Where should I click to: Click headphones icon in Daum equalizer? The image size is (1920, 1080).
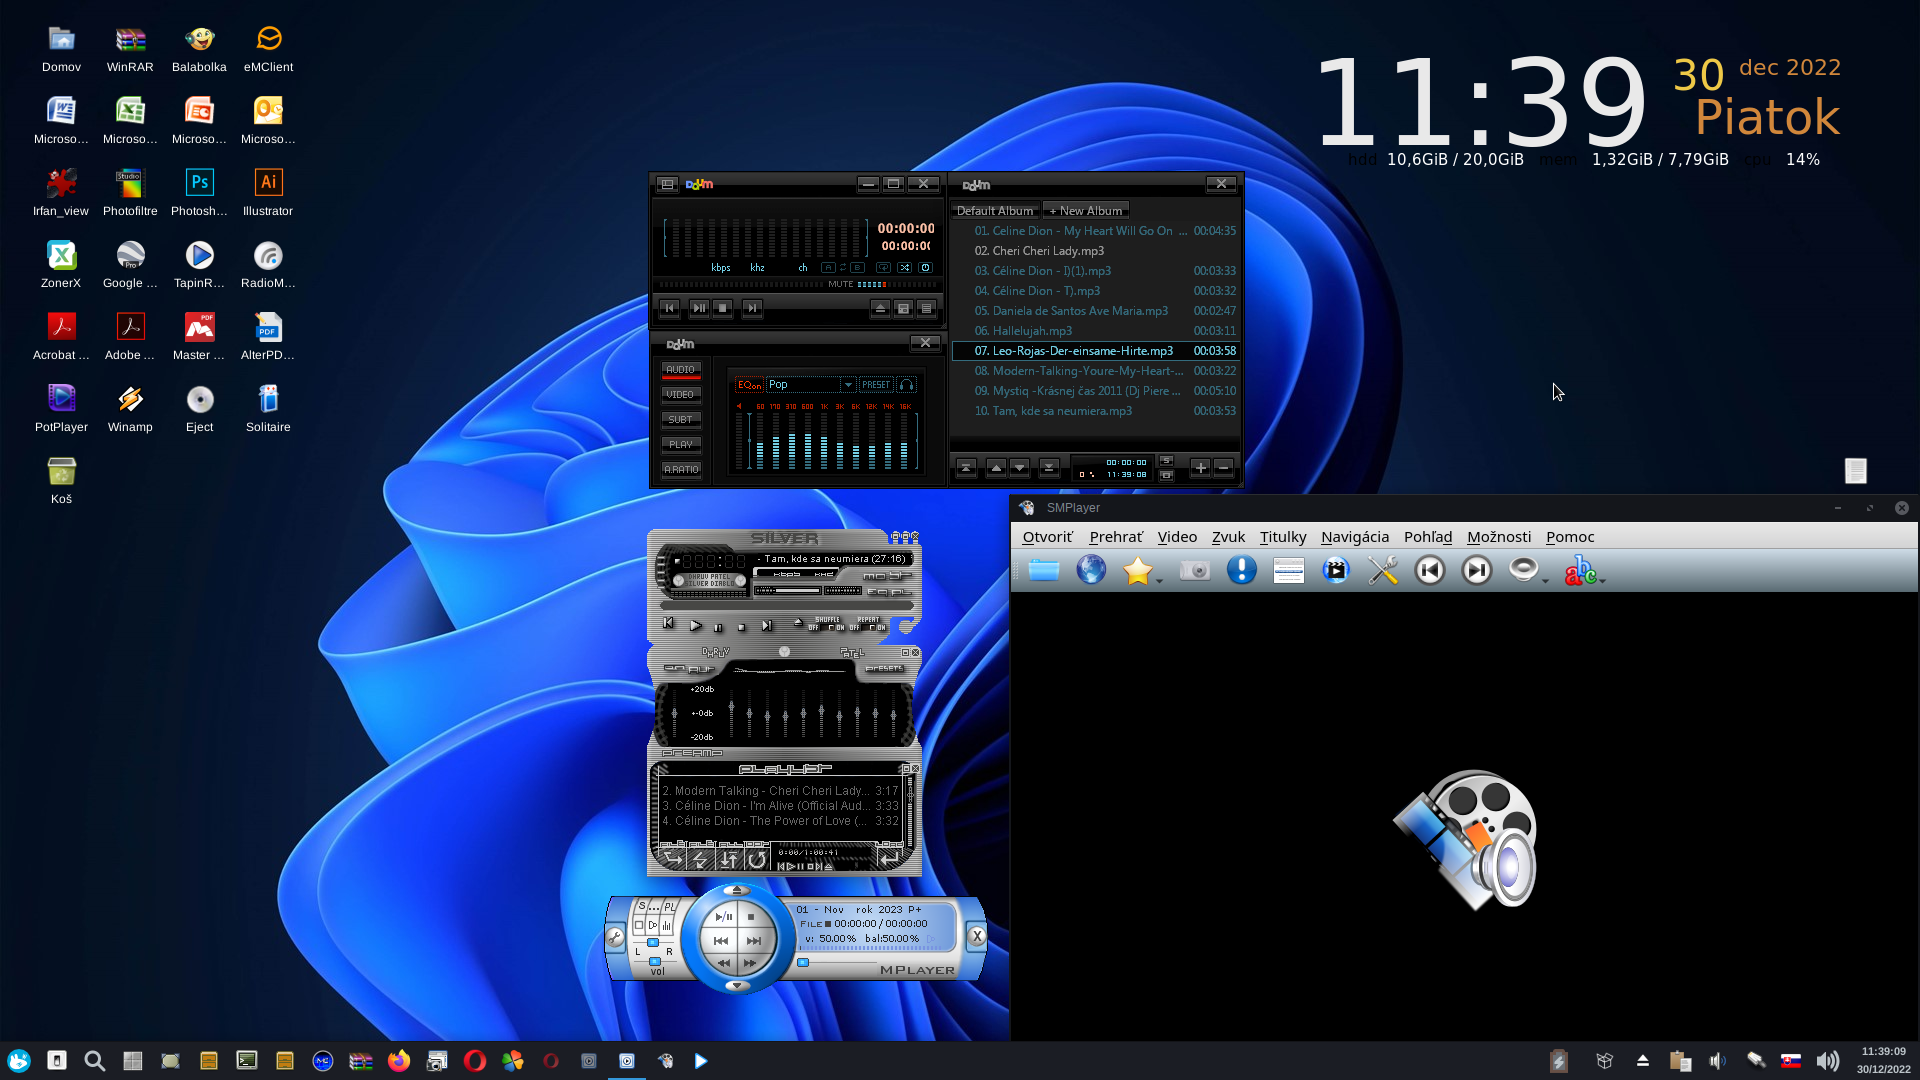[906, 385]
